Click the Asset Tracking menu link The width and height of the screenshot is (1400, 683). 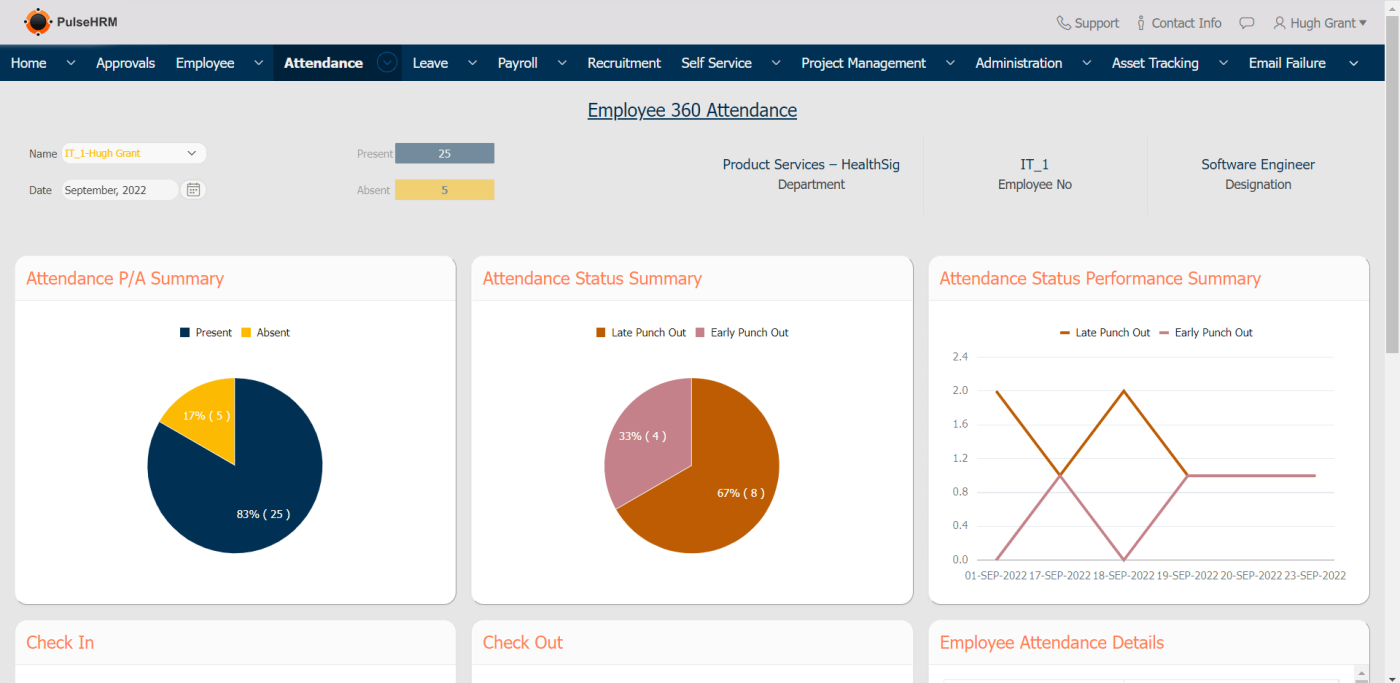[1154, 63]
